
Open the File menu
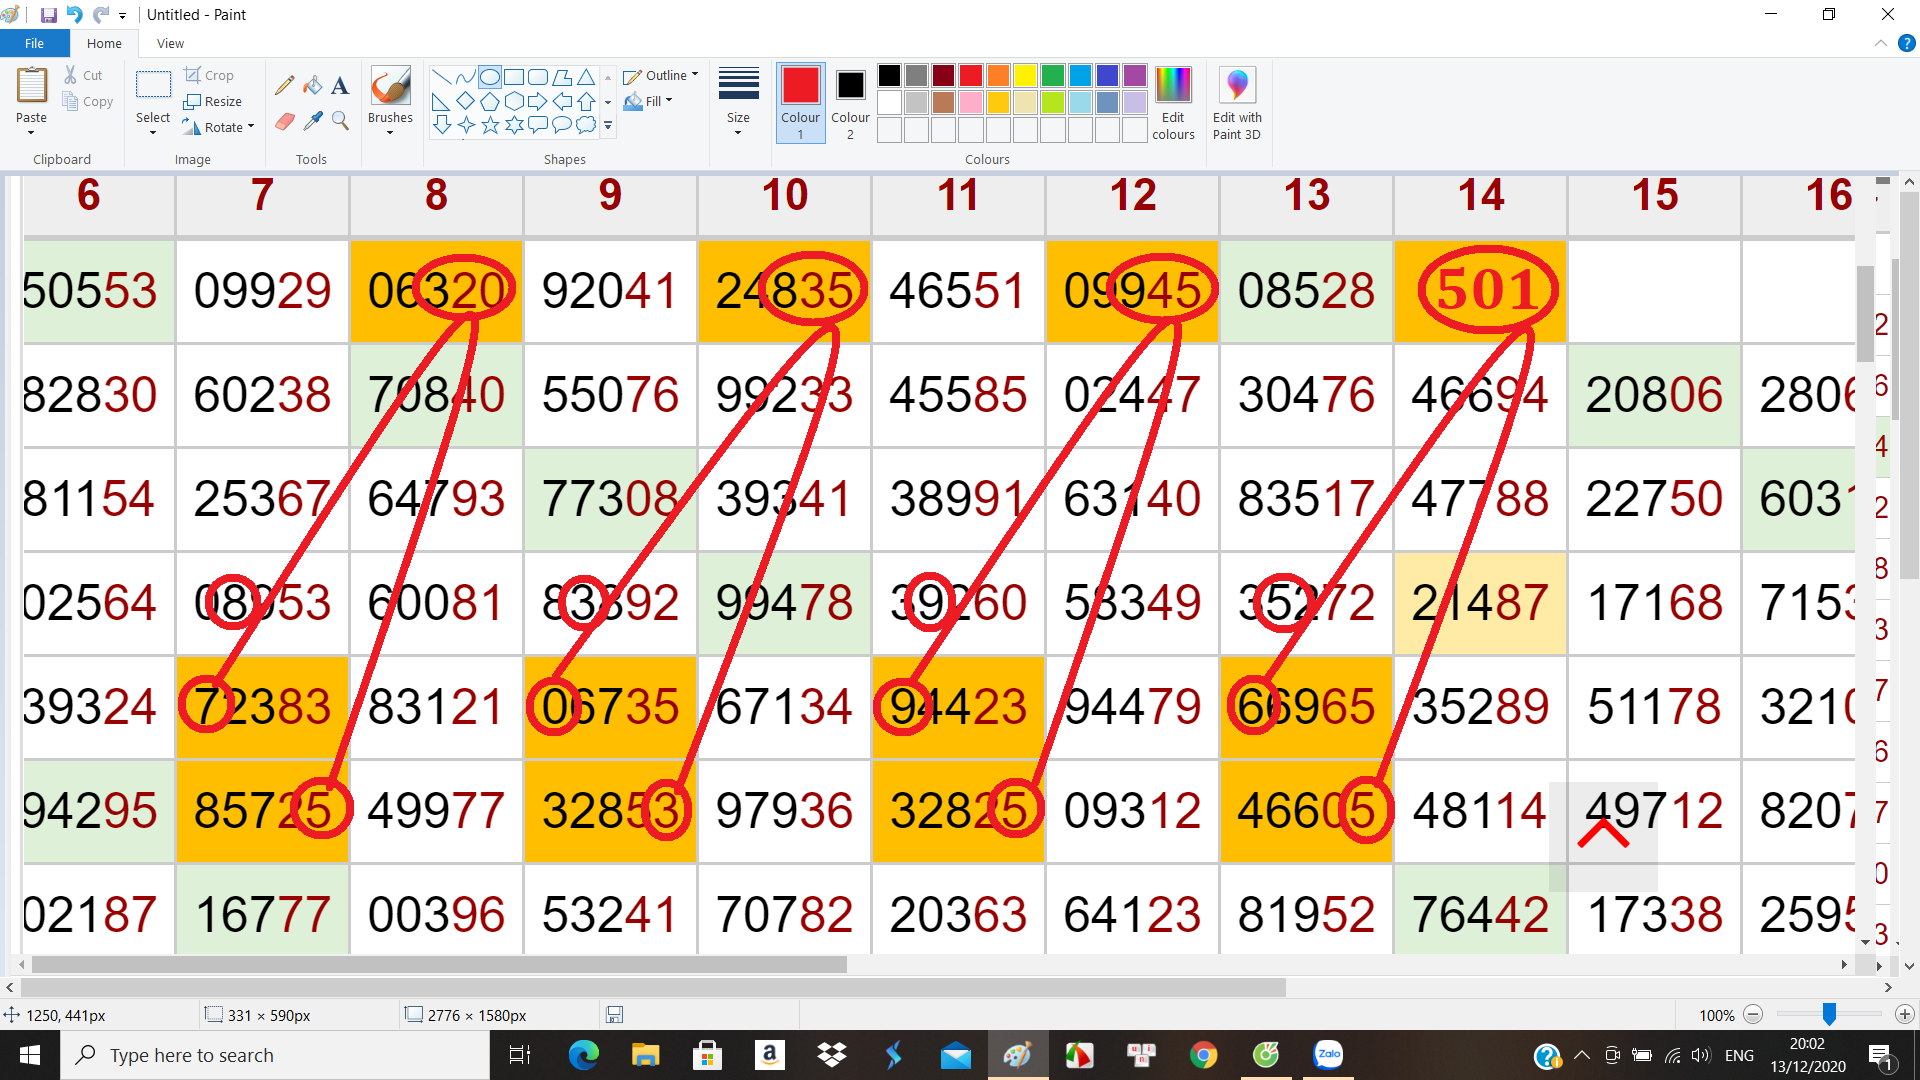point(34,44)
